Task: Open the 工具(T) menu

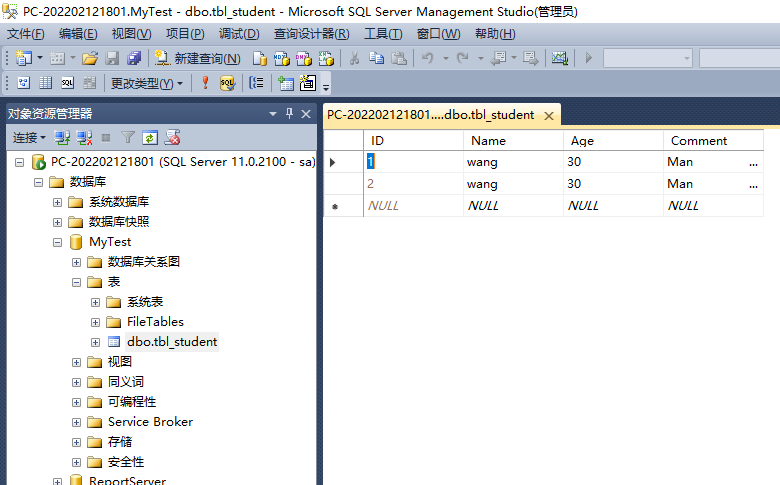Action: (383, 34)
